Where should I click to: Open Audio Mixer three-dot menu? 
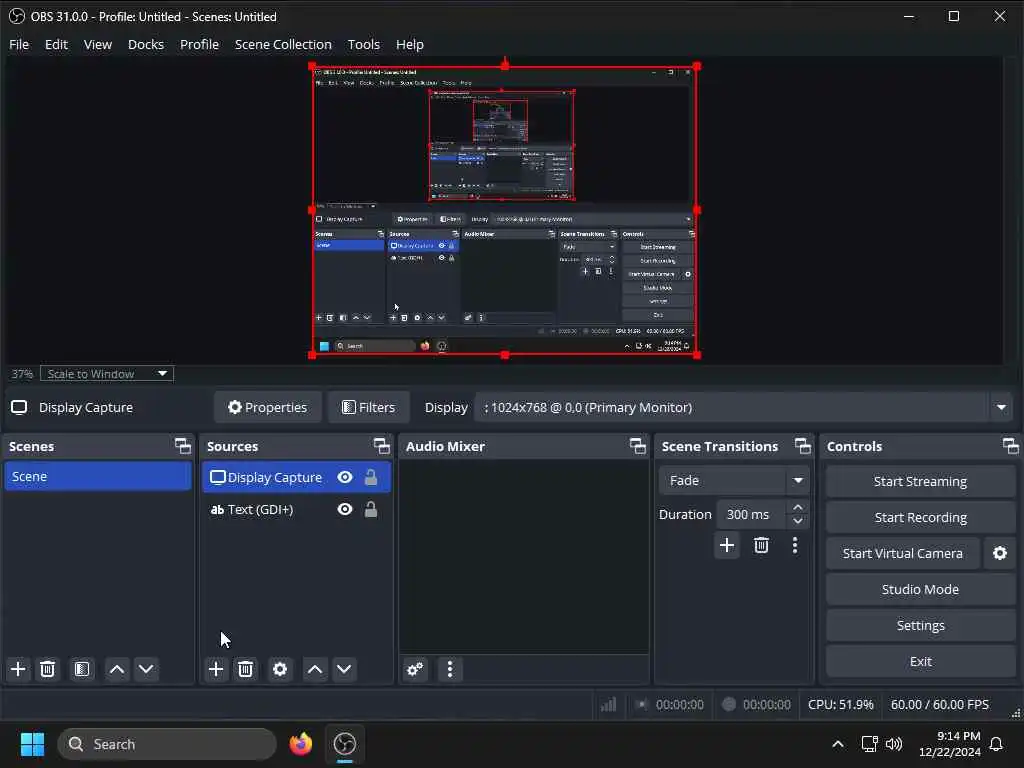point(450,669)
